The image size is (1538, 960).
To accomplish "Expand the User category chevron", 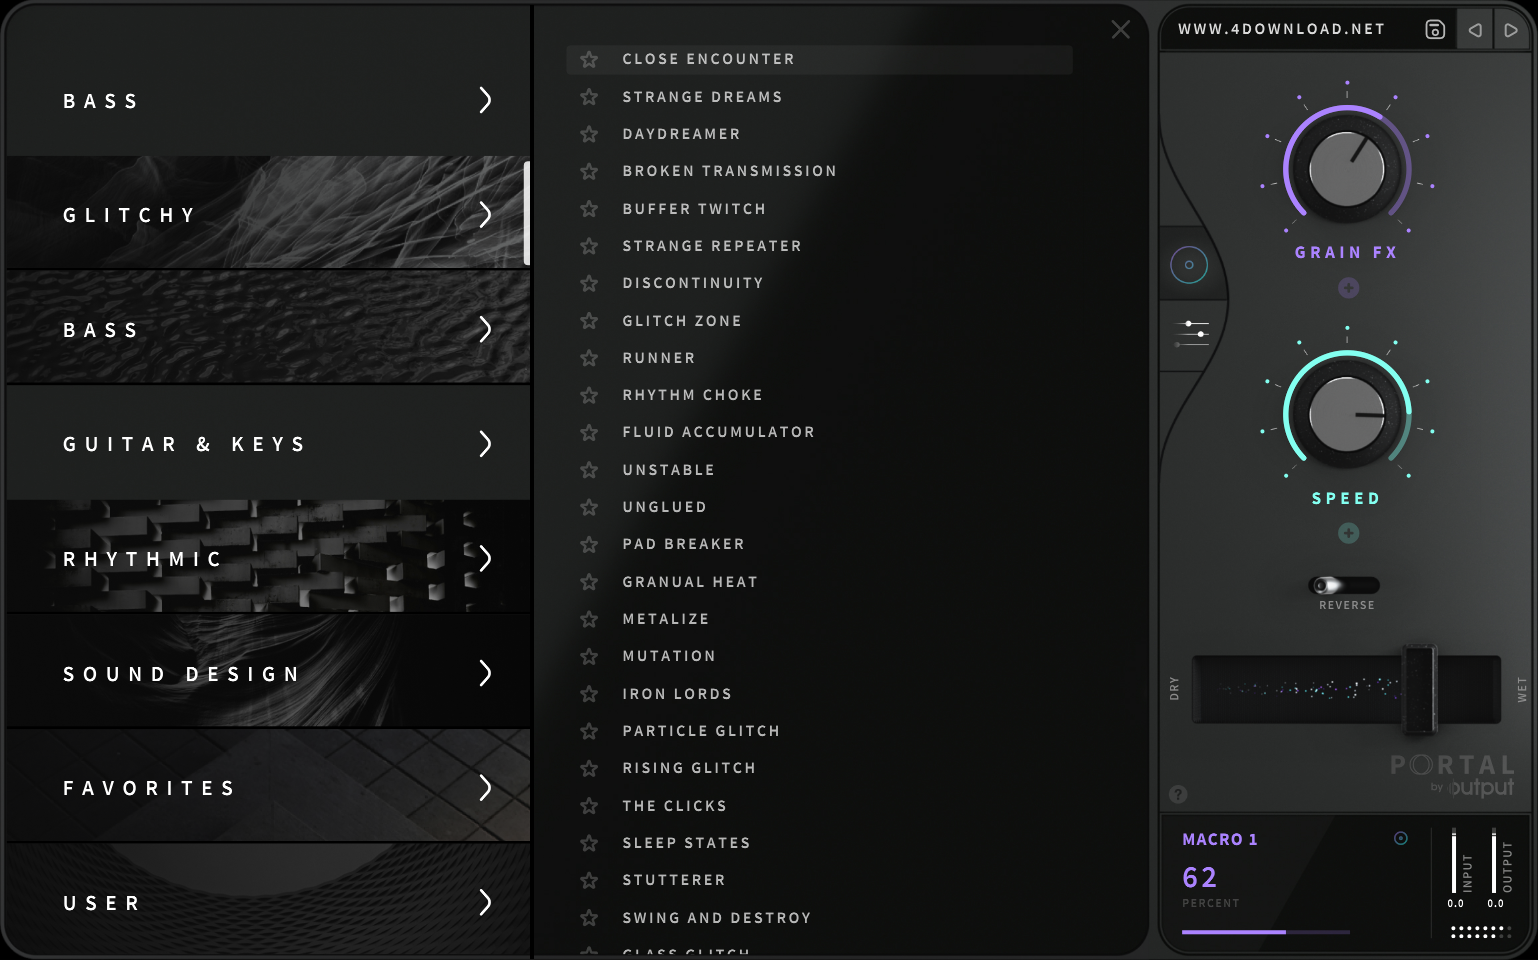I will [x=485, y=902].
